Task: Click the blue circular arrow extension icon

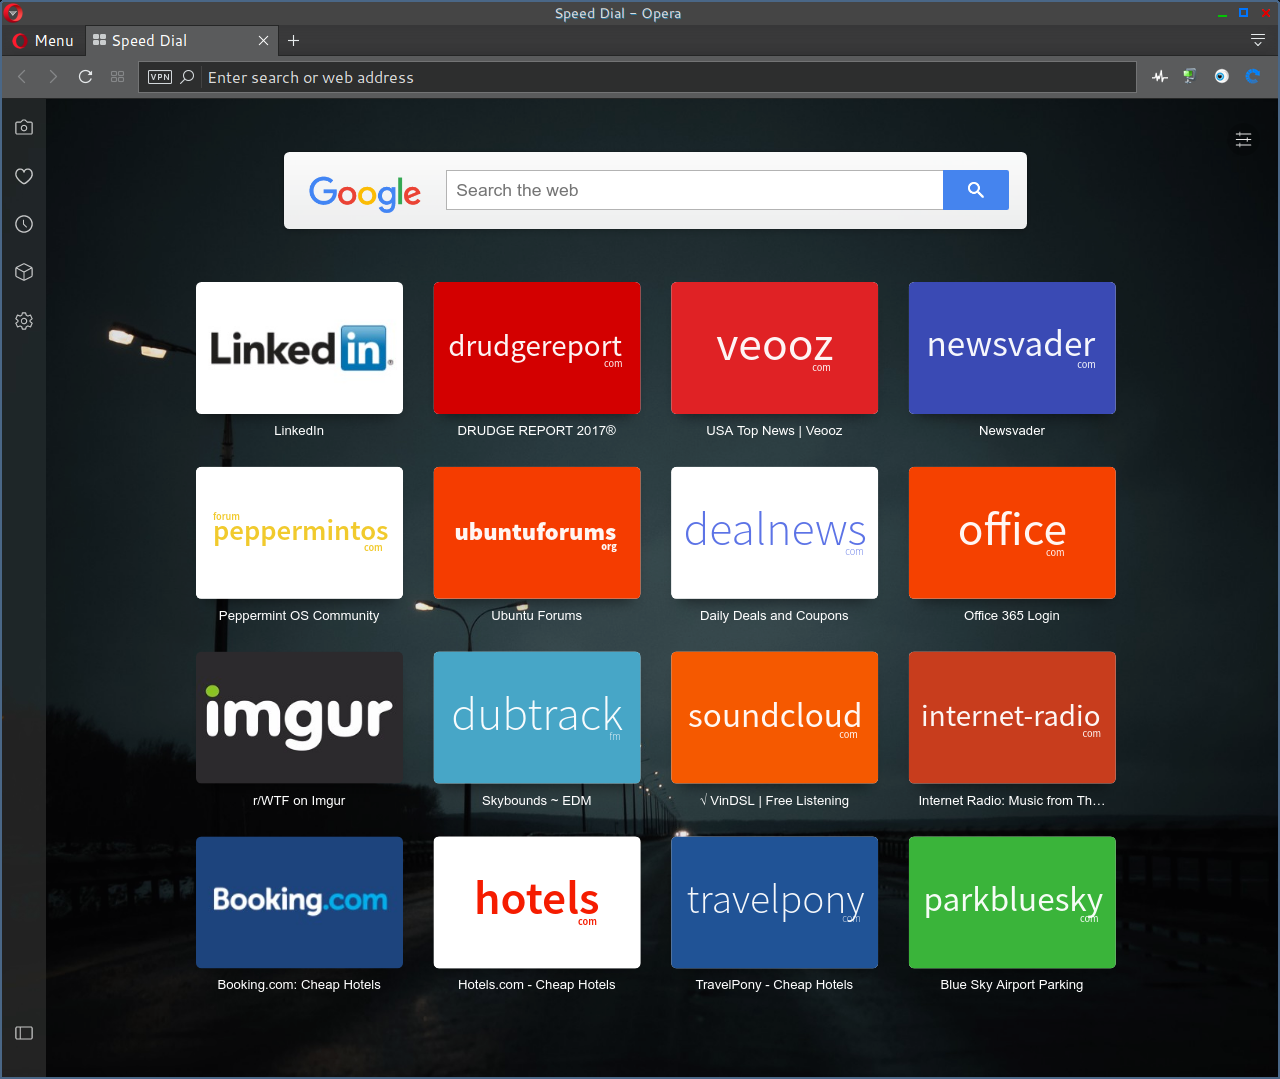Action: [1252, 77]
